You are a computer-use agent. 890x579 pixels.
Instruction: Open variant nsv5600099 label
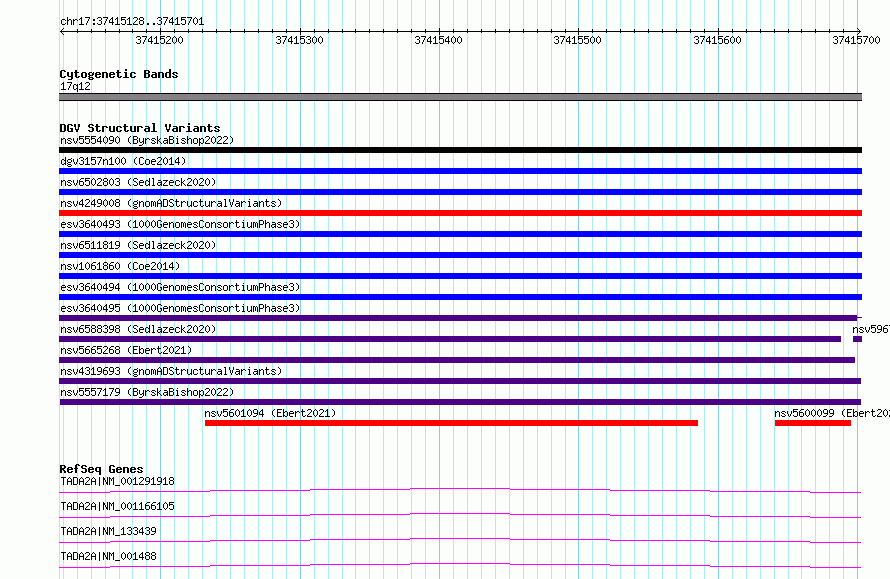832,413
